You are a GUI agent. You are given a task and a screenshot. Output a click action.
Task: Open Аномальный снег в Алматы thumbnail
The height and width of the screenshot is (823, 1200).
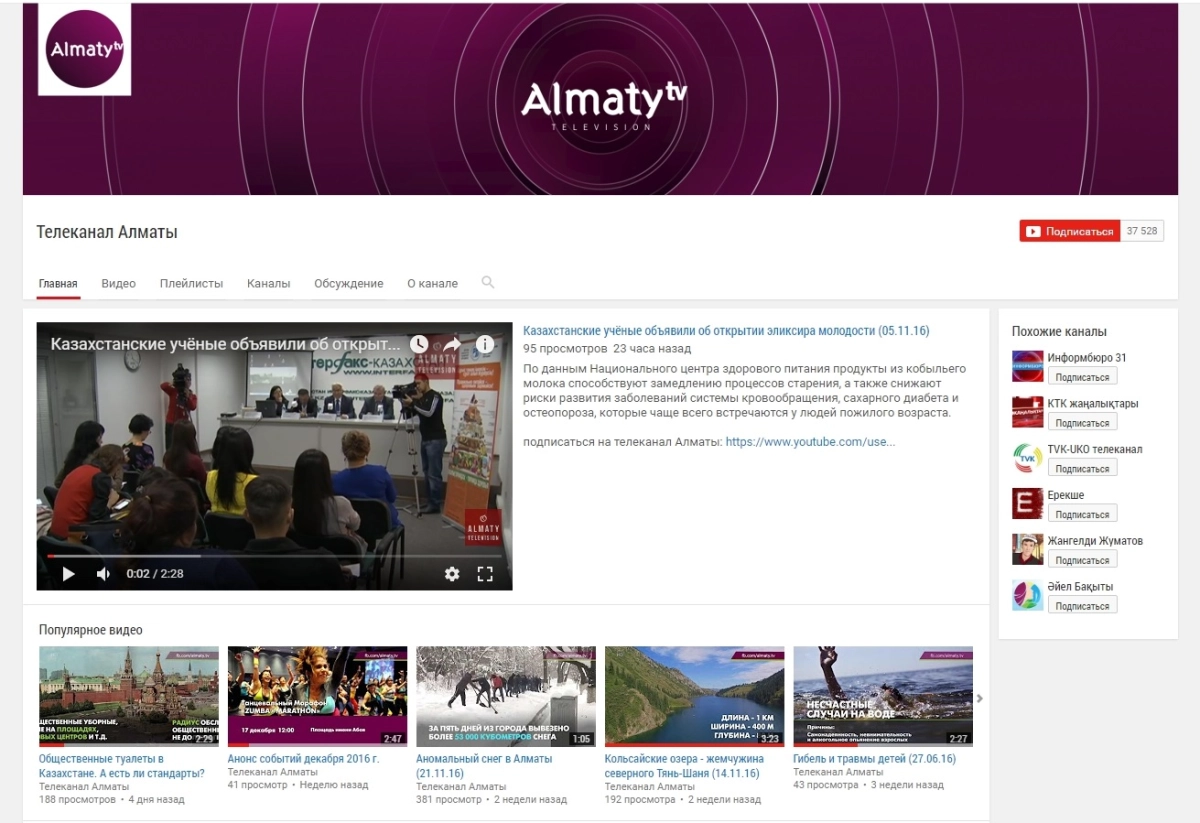[506, 696]
